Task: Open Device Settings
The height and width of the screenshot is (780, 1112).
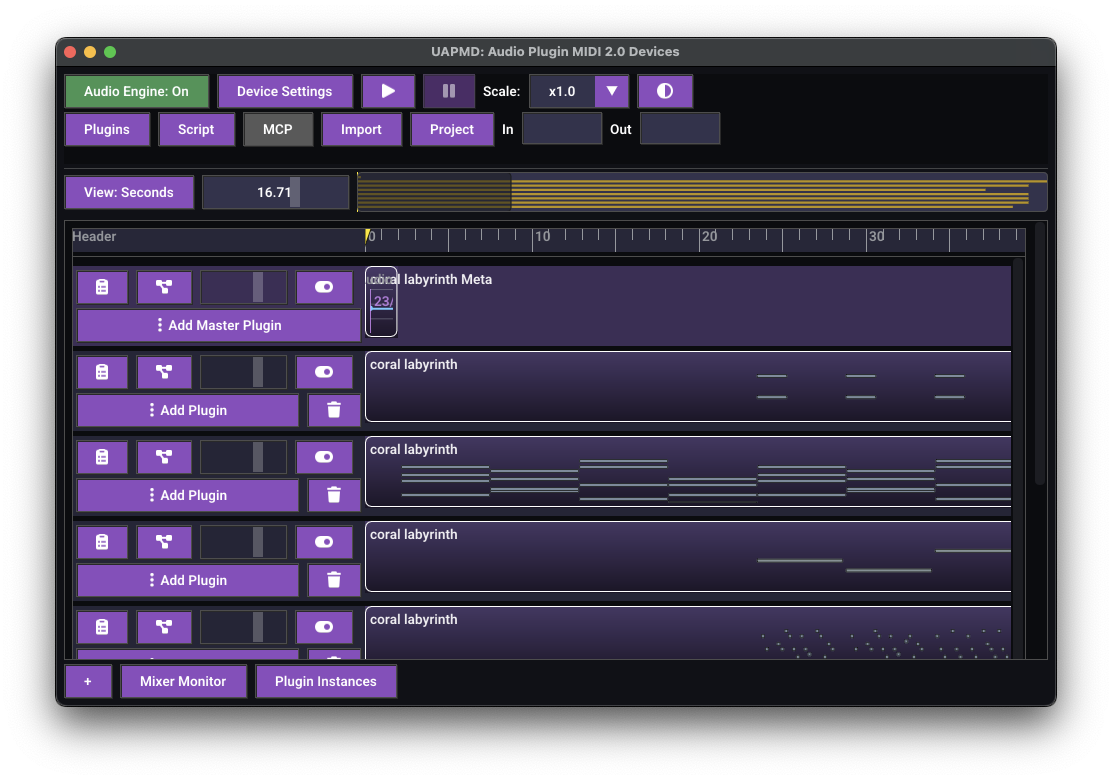Action: (x=284, y=91)
